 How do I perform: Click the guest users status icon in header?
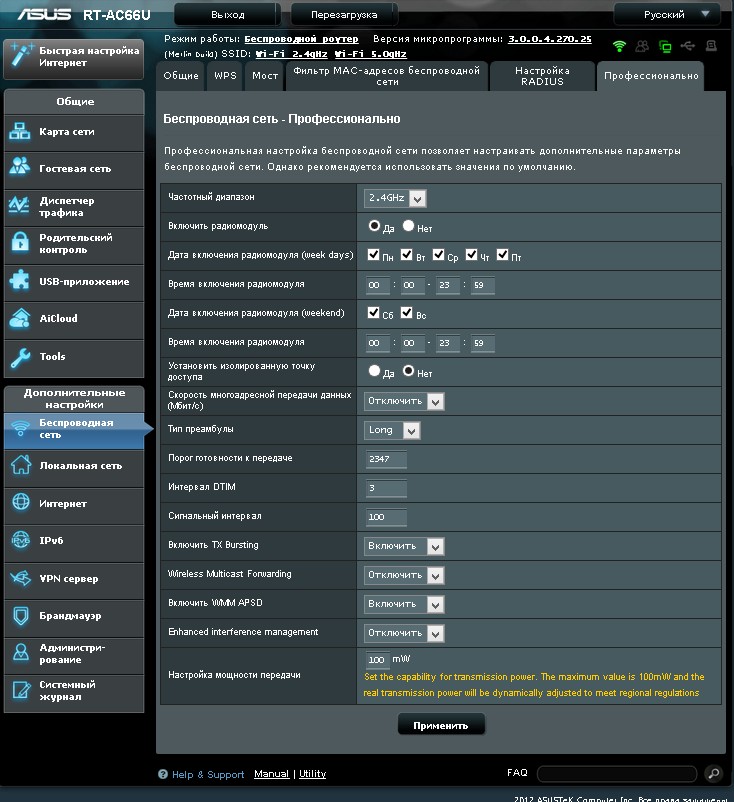pos(642,46)
